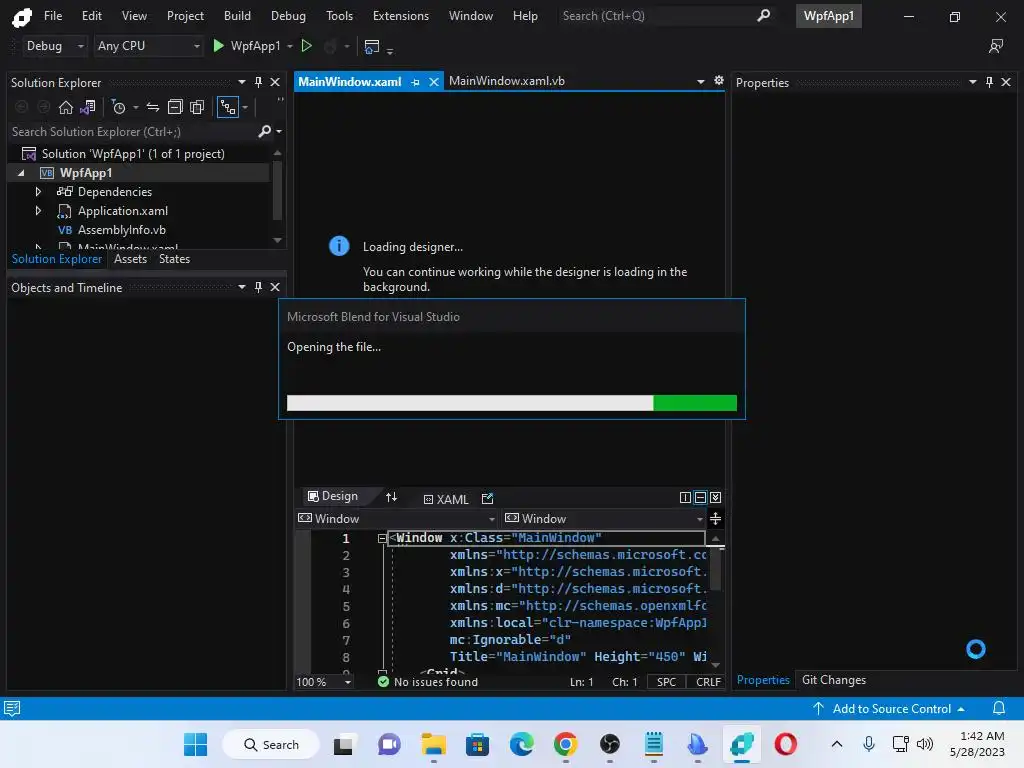Select AssemblyInfo.vb in Solution Explorer
1024x768 pixels.
121,230
